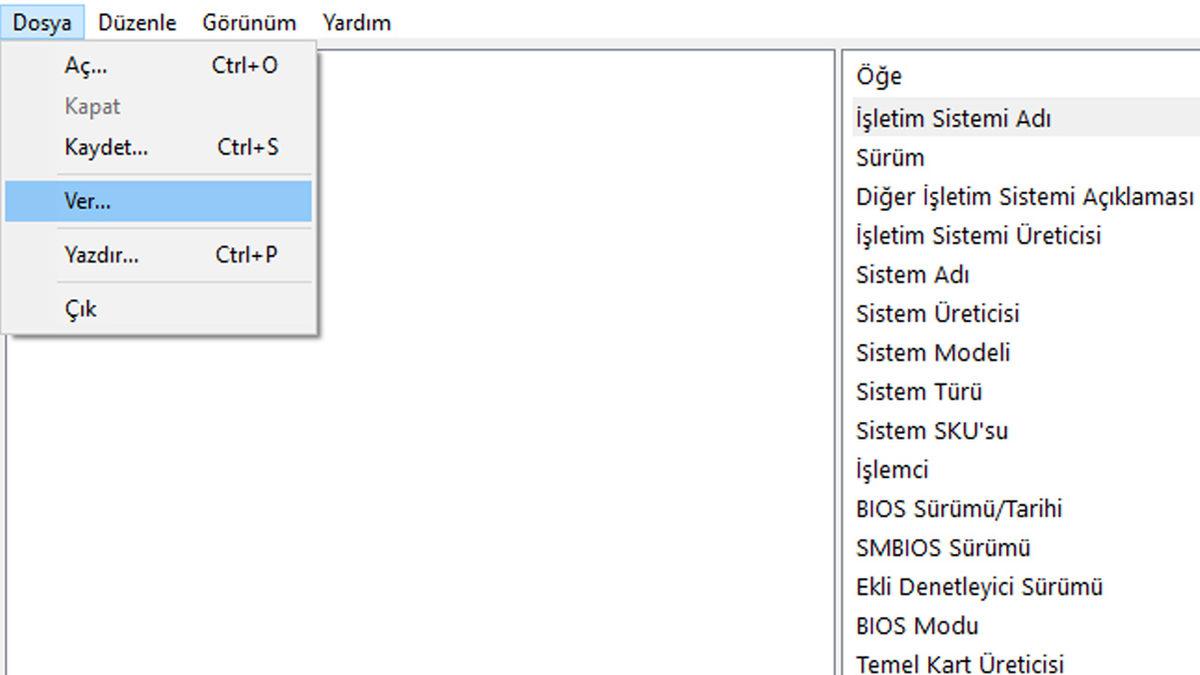Select the İşlemci row
Image resolution: width=1200 pixels, height=675 pixels.
pos(892,470)
